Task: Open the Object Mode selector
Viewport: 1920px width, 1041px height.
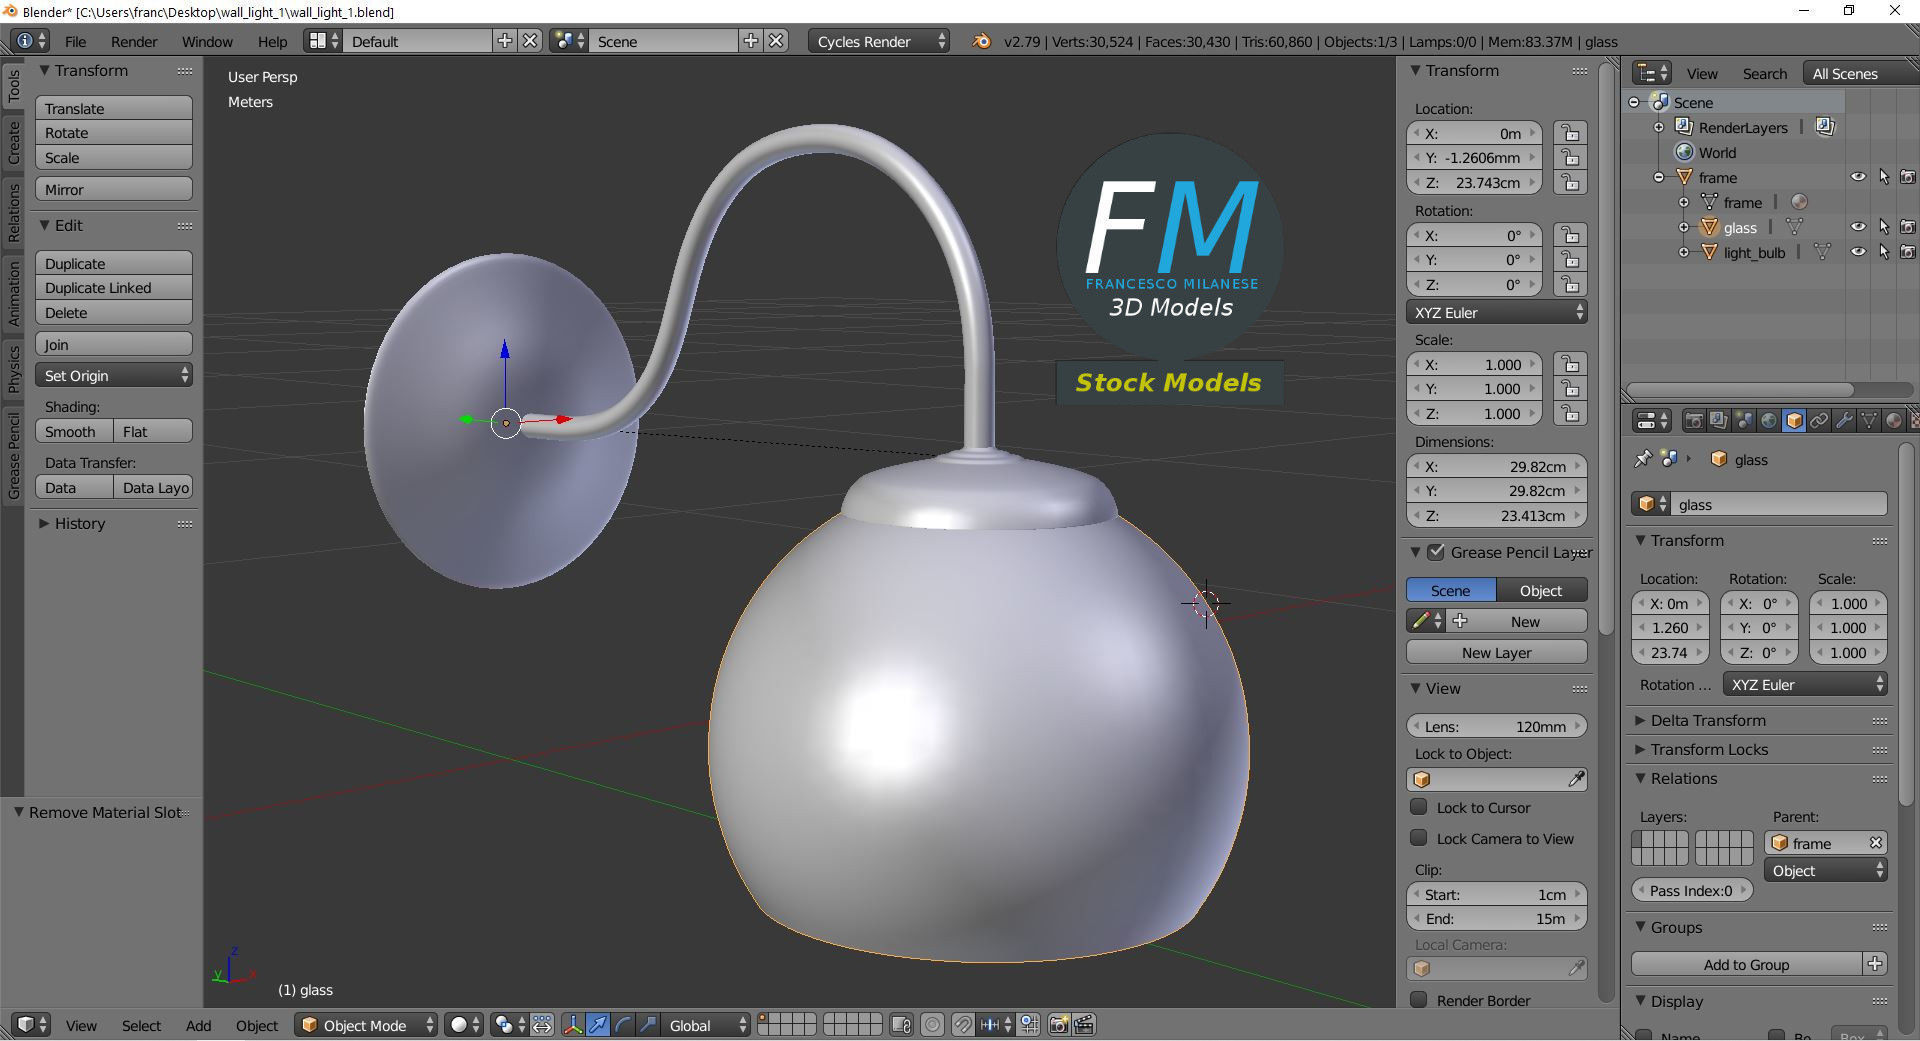Action: (366, 1025)
